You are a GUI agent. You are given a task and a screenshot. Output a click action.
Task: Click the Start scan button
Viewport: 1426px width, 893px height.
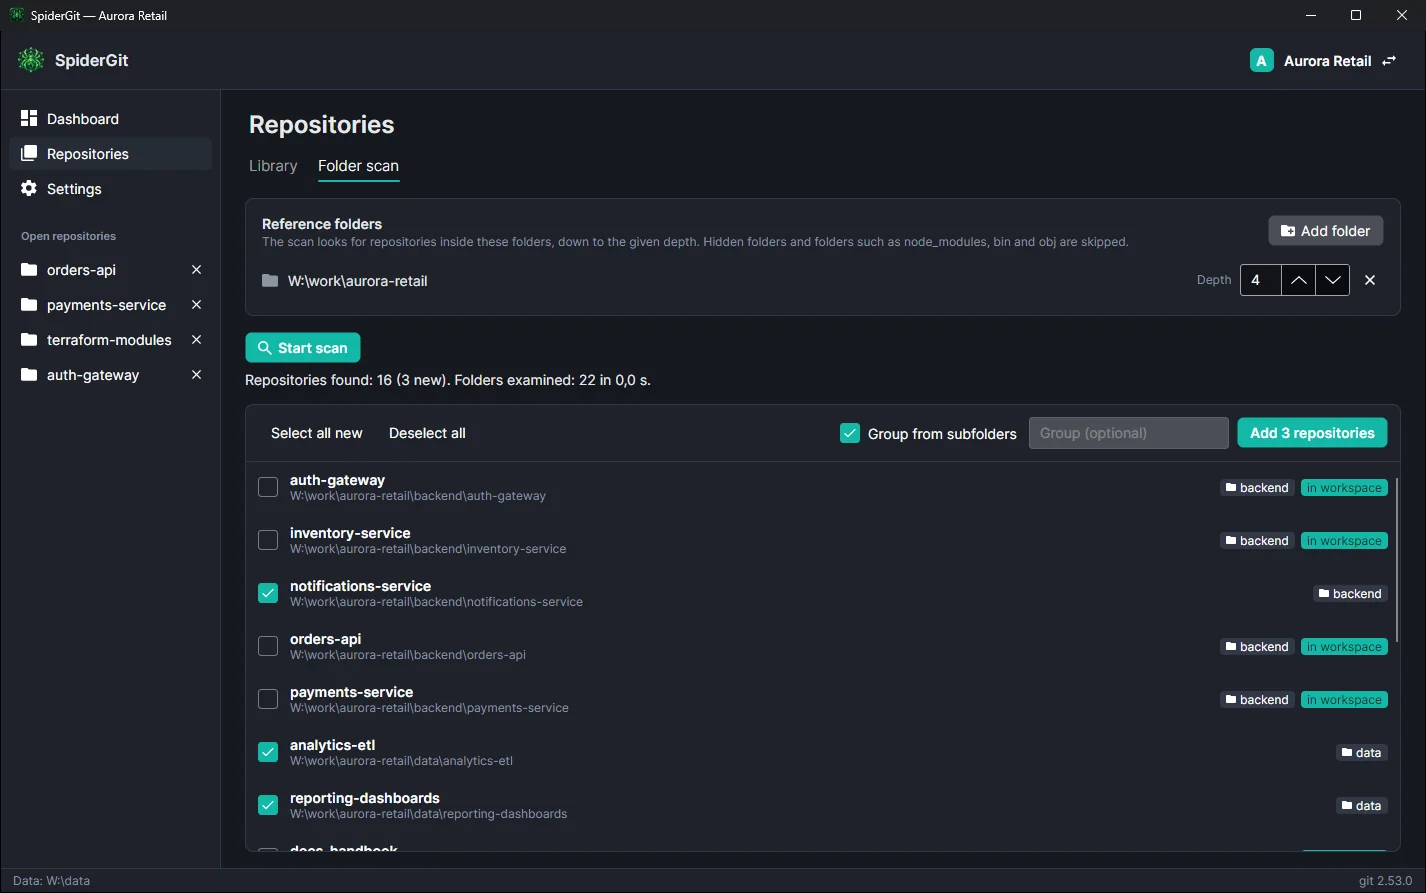tap(303, 348)
